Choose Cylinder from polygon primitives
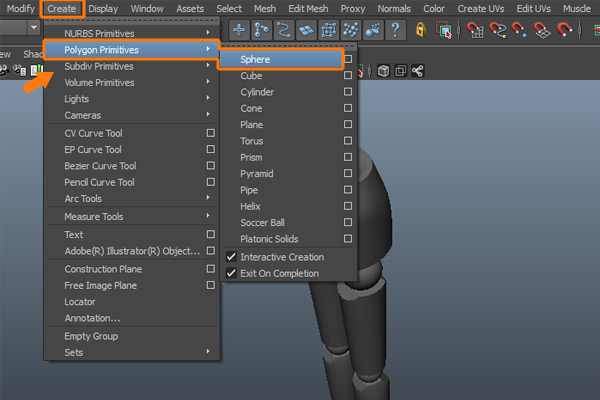Image resolution: width=600 pixels, height=400 pixels. pyautogui.click(x=257, y=92)
